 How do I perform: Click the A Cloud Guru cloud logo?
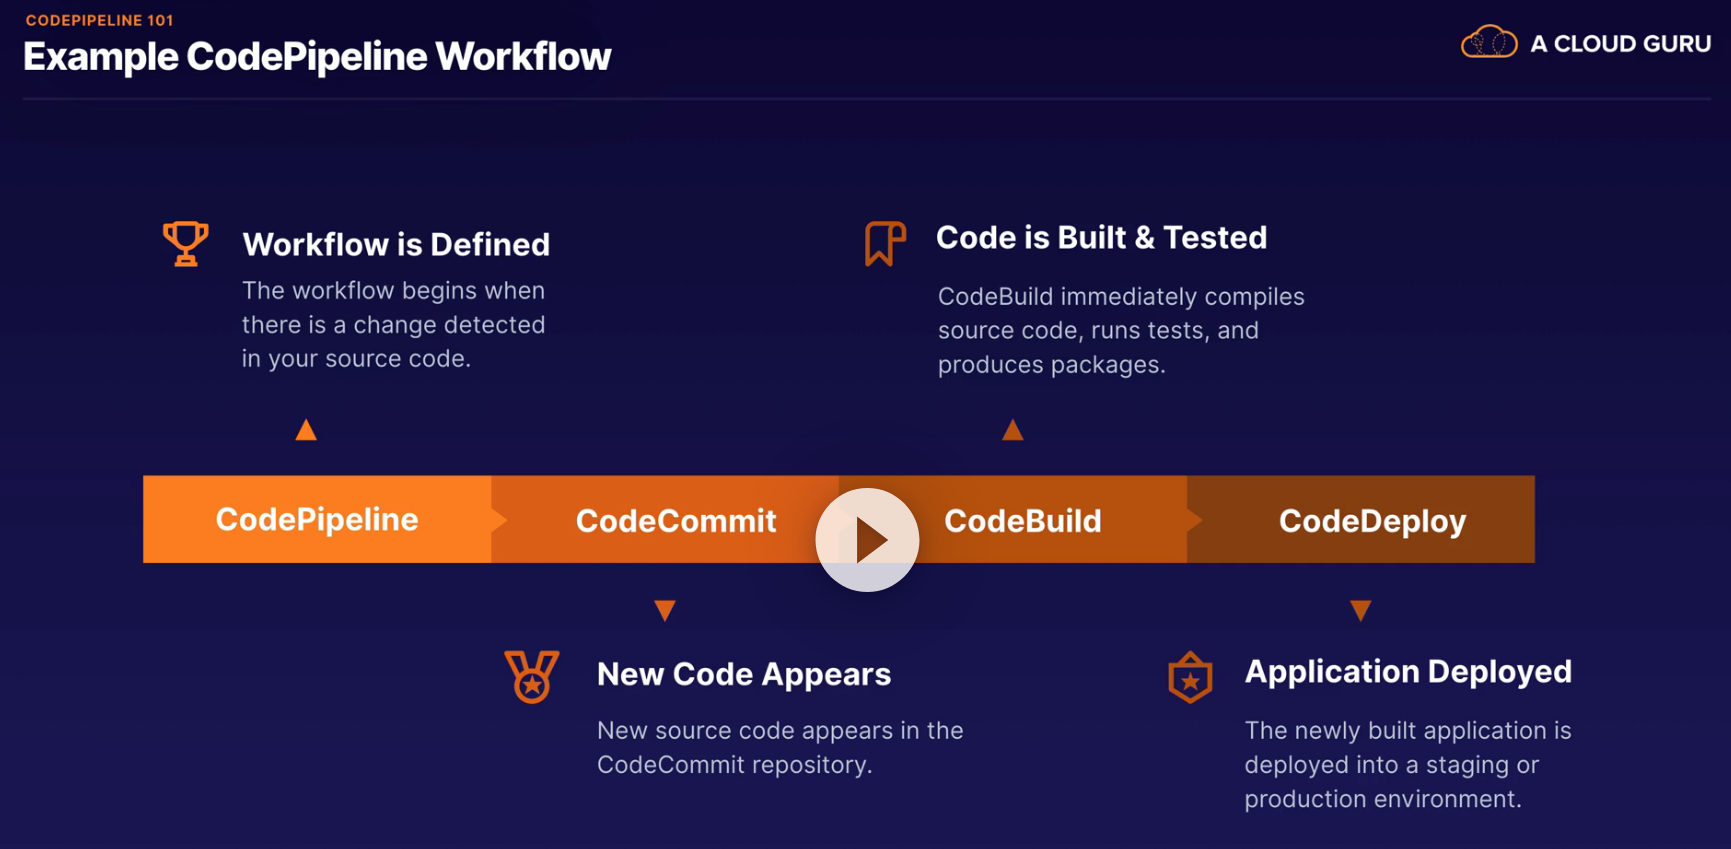point(1489,43)
